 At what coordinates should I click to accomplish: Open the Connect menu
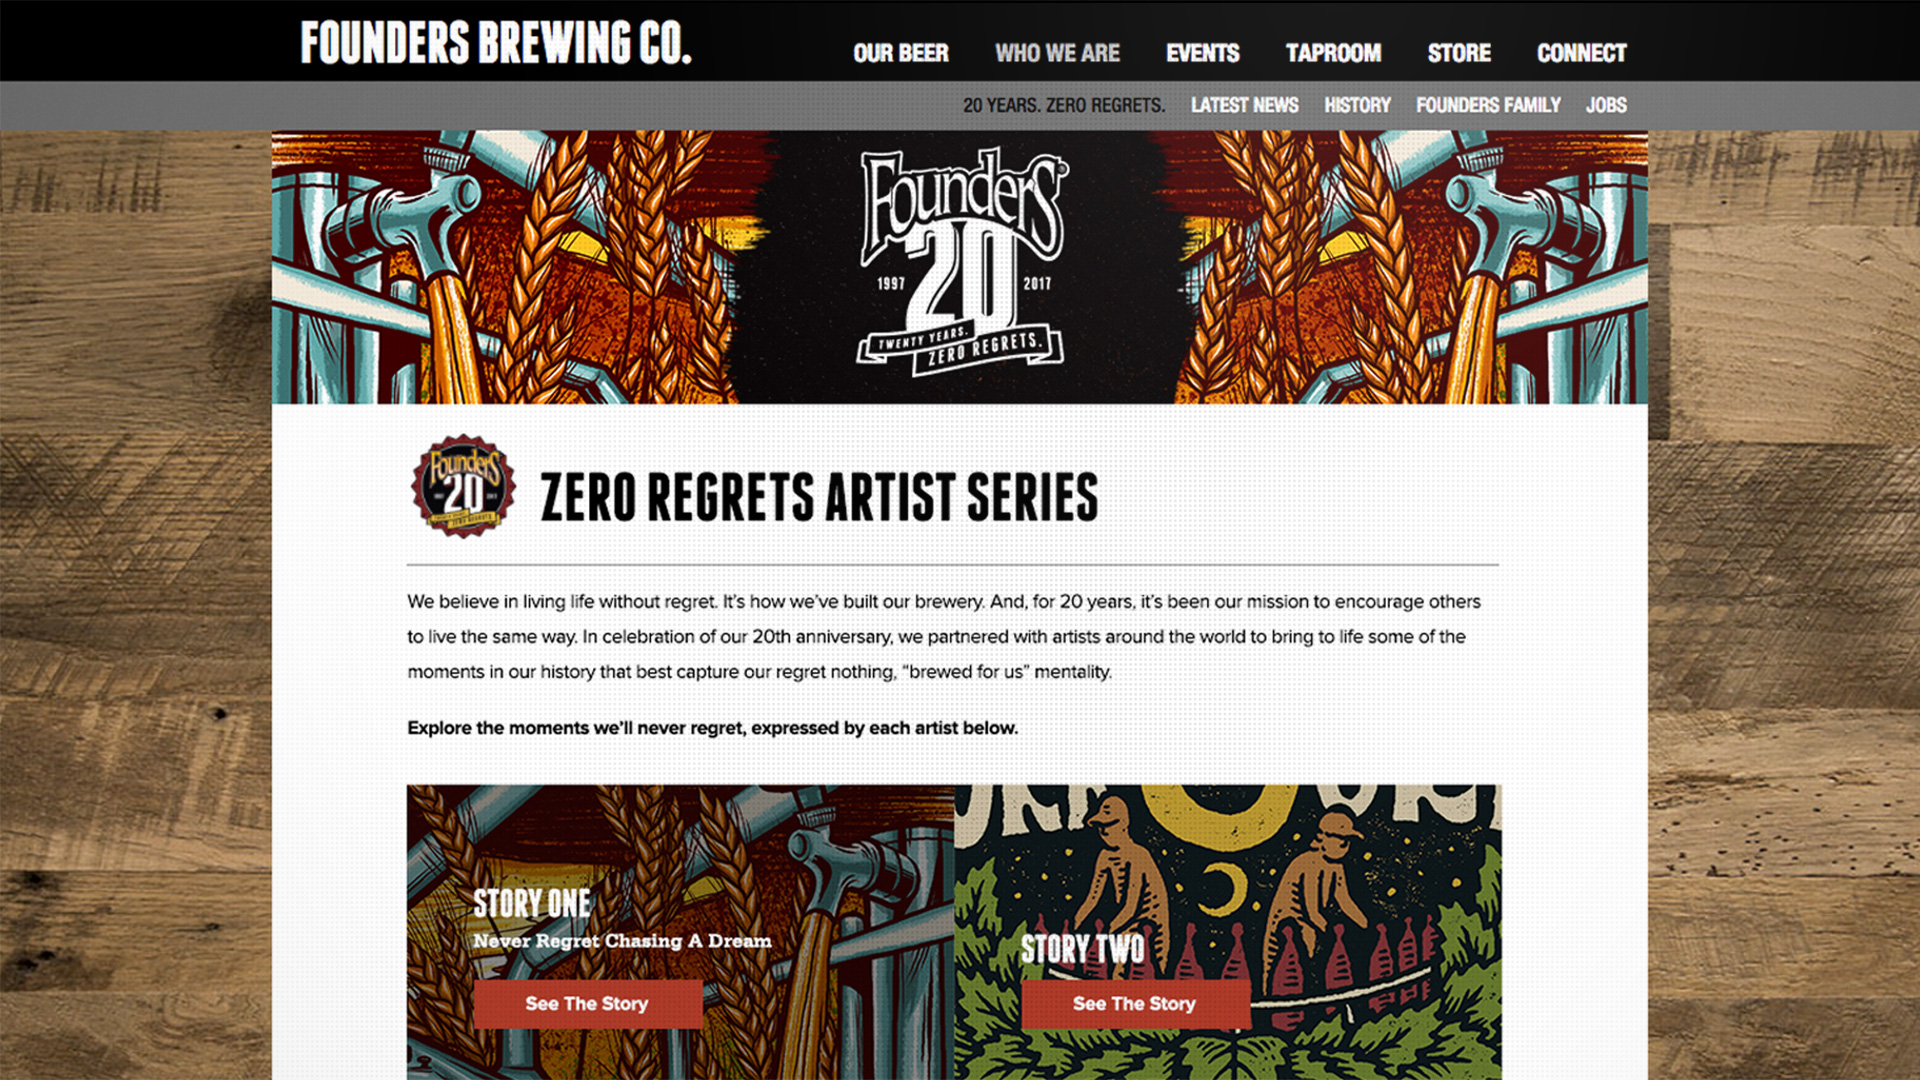pos(1581,53)
